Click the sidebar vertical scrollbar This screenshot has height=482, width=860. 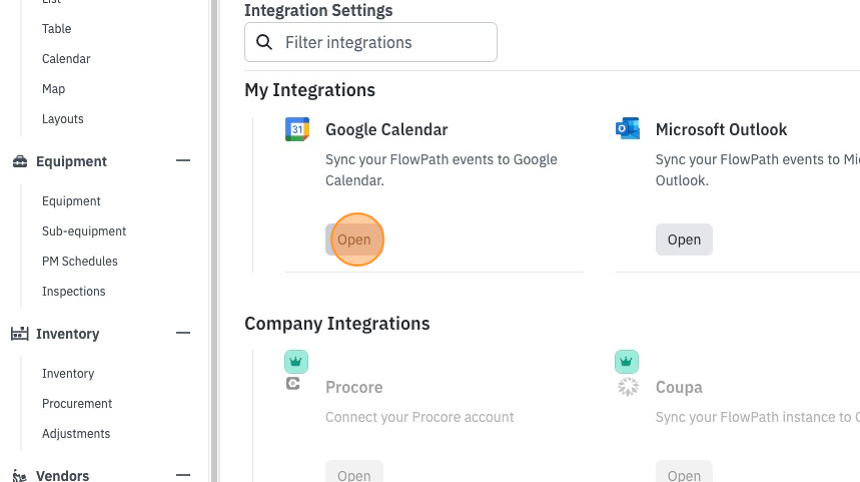214,241
